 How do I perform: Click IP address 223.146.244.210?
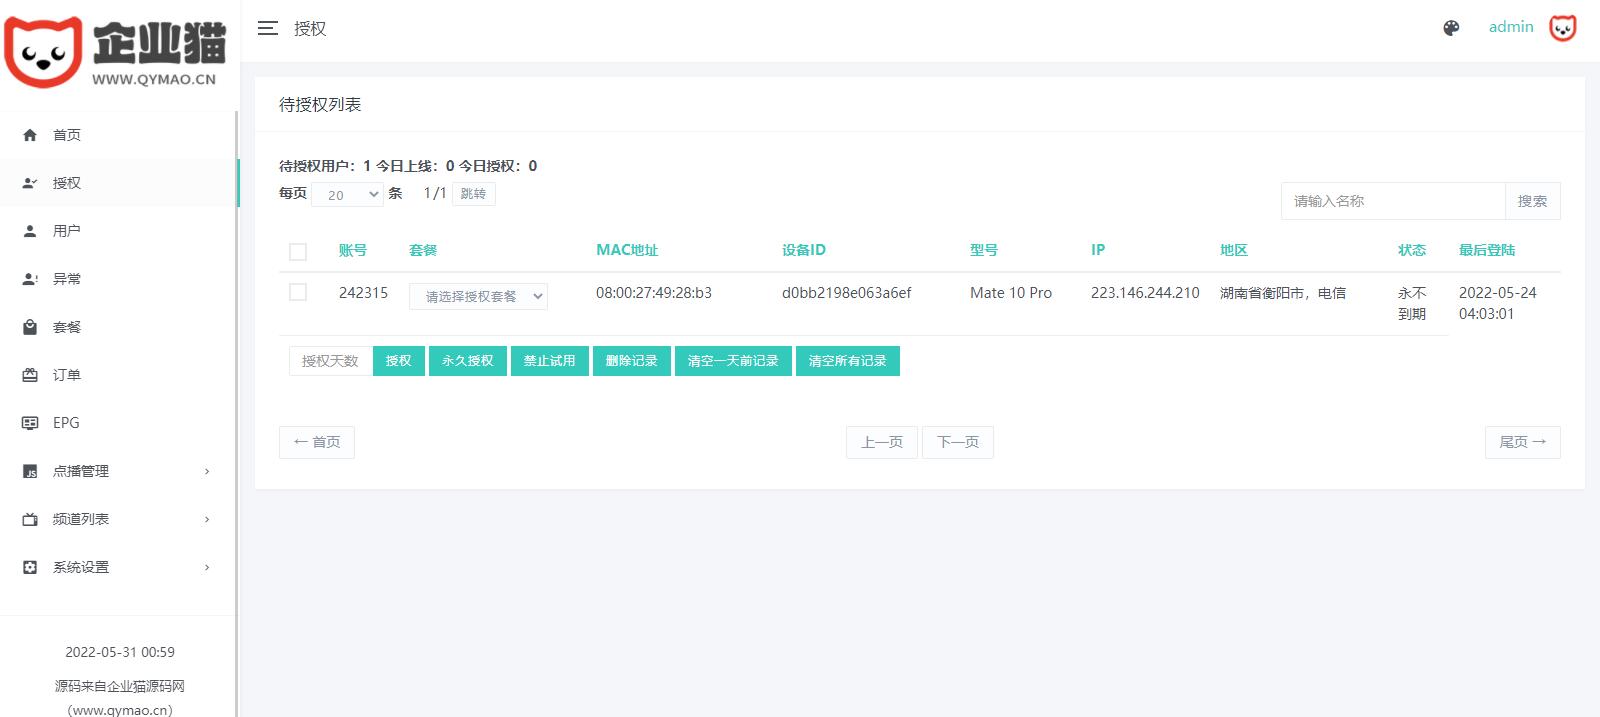coord(1145,293)
